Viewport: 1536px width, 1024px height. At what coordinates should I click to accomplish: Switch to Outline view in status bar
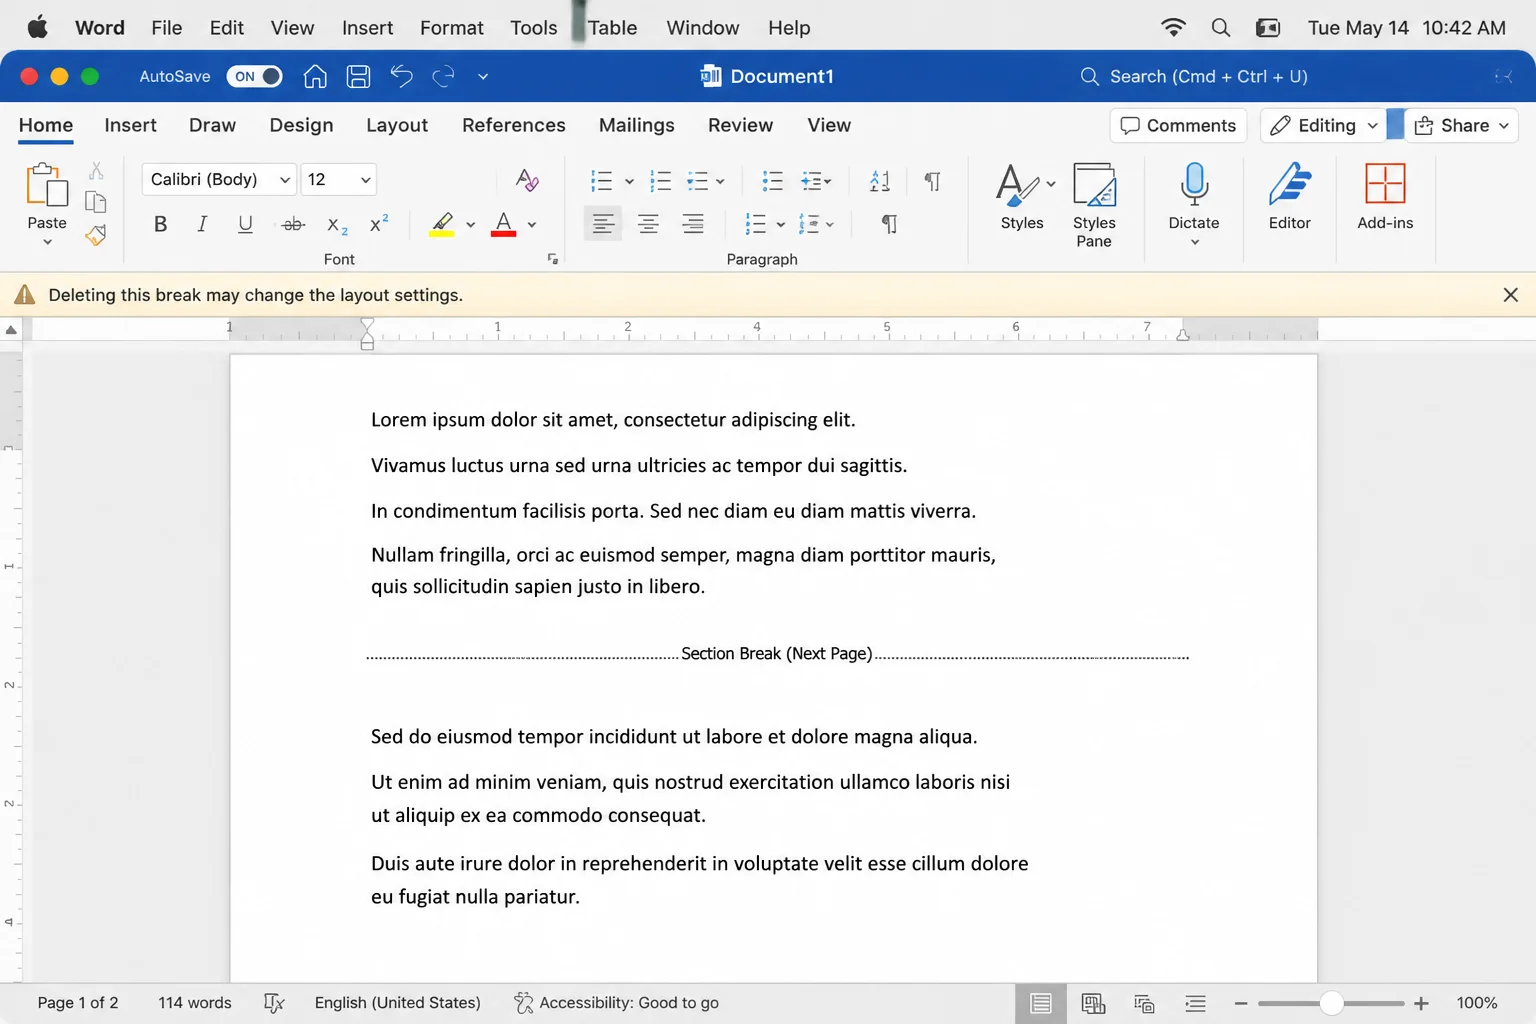pos(1195,1003)
